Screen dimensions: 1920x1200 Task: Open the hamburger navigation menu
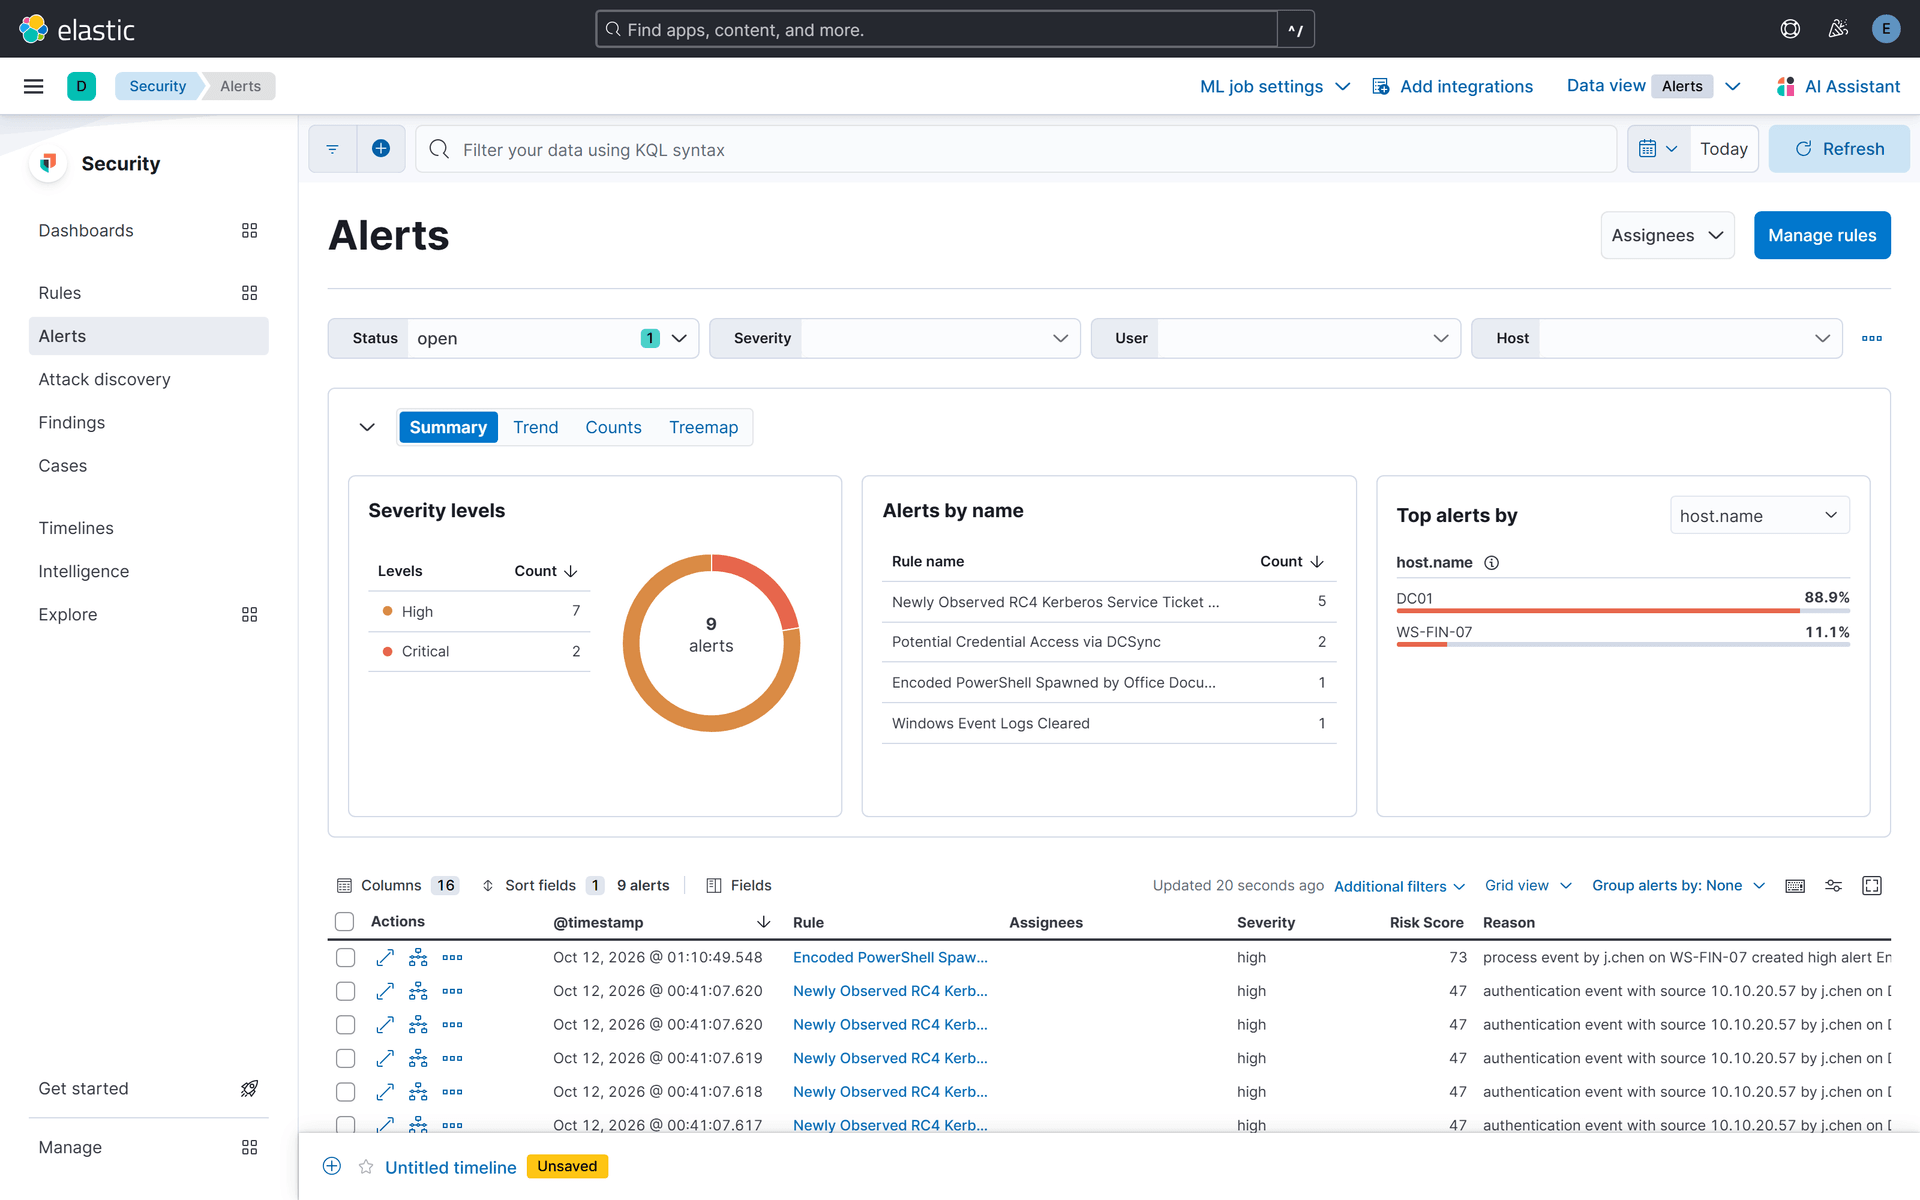33,86
